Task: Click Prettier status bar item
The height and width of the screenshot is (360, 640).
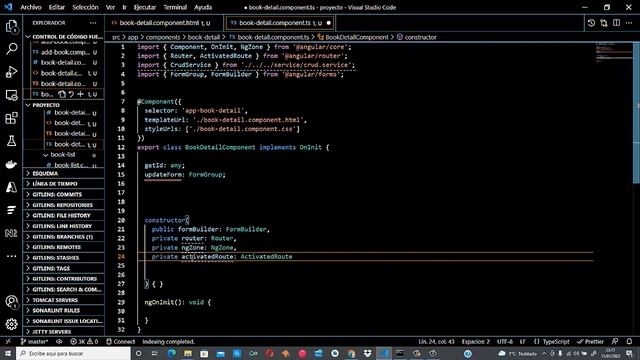Action: (591, 342)
